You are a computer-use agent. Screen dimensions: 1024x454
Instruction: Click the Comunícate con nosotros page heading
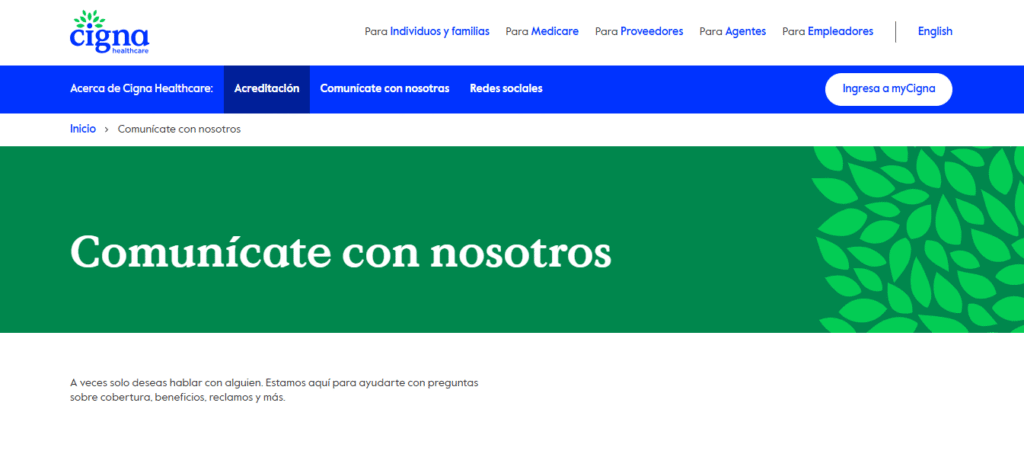click(x=340, y=251)
